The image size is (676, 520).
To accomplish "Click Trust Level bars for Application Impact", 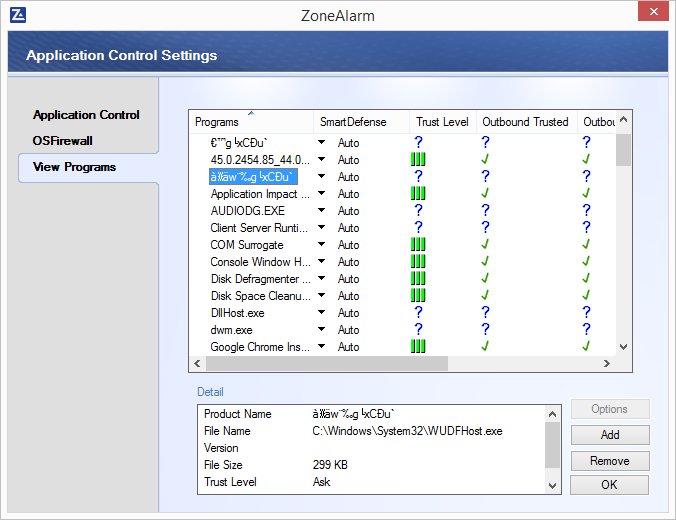I will coord(418,194).
